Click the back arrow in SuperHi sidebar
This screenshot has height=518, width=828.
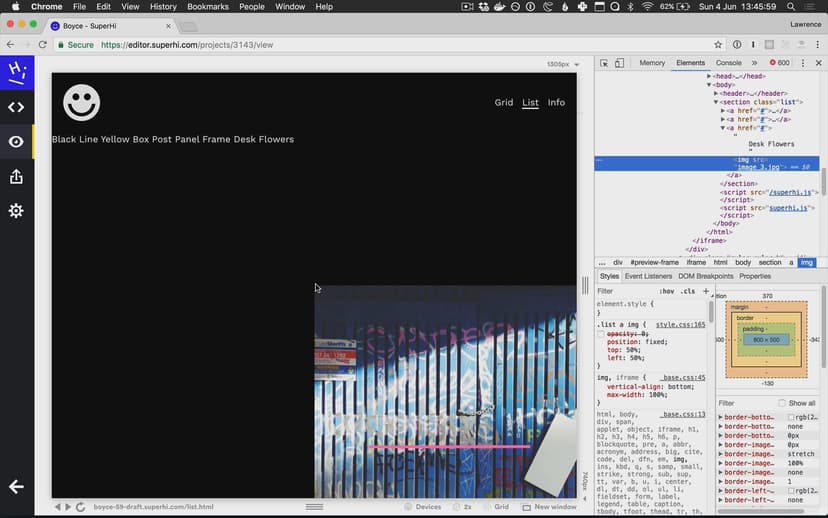[16, 487]
